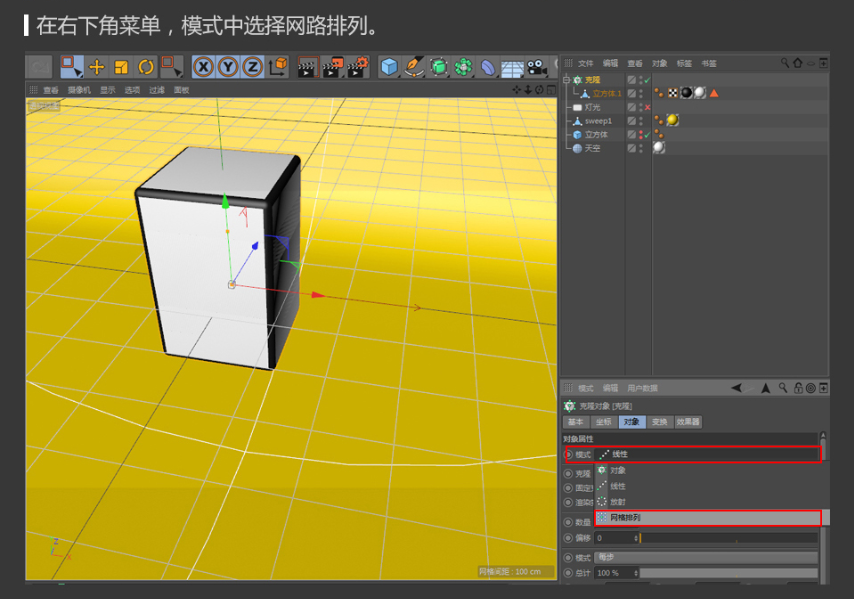
Task: Toggle the red X enable mark on 灯光
Action: pyautogui.click(x=647, y=107)
